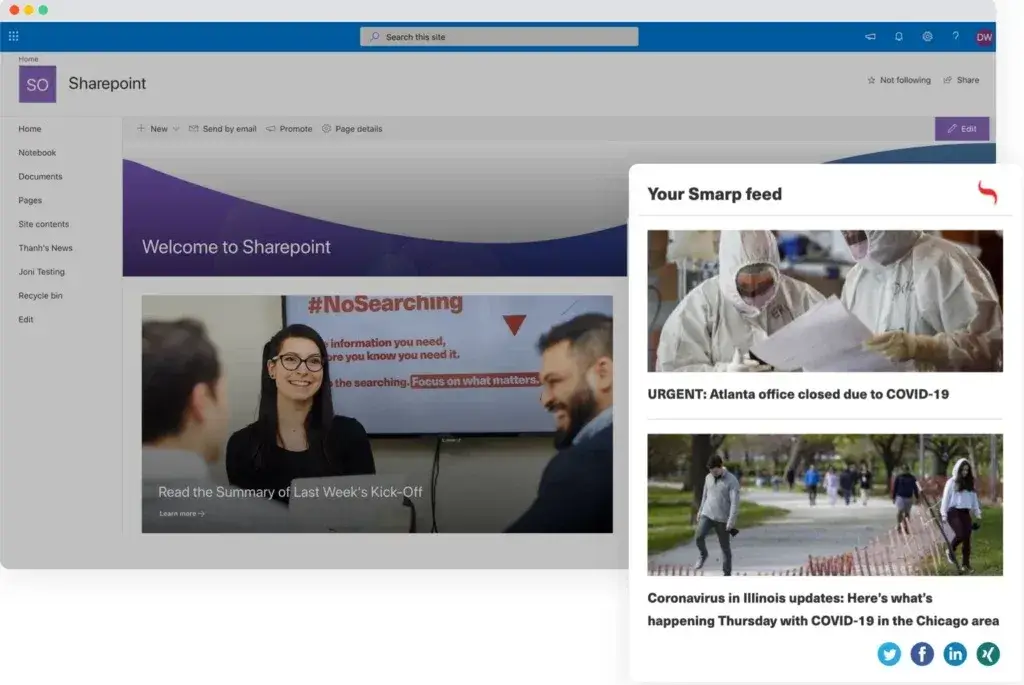Viewport: 1024px width, 685px height.
Task: Click the magnifier icon in the search box
Action: (375, 37)
